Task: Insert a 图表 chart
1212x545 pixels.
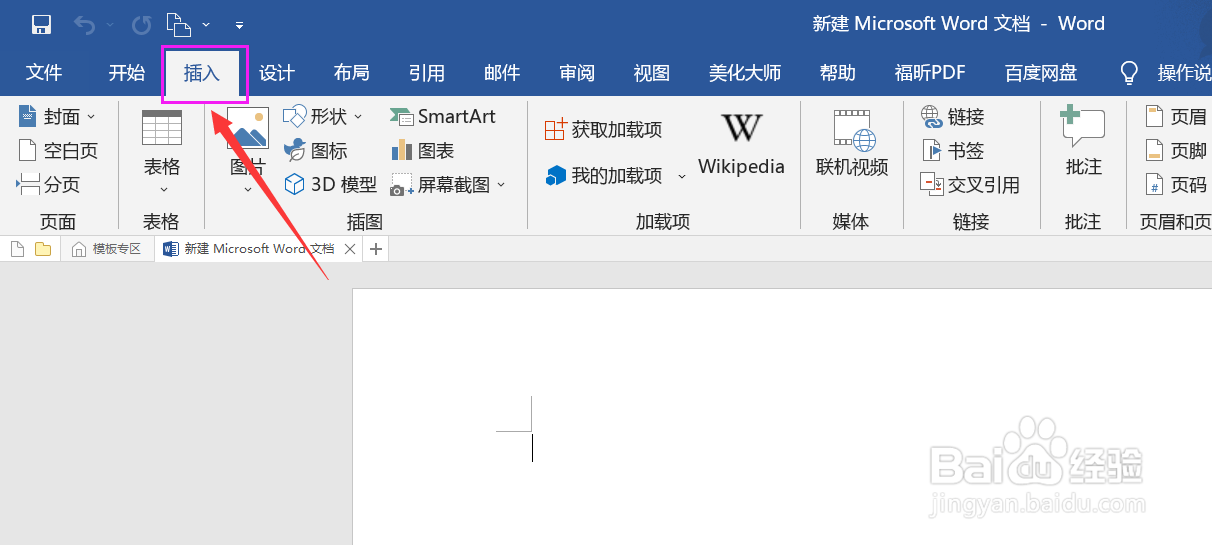Action: click(422, 151)
